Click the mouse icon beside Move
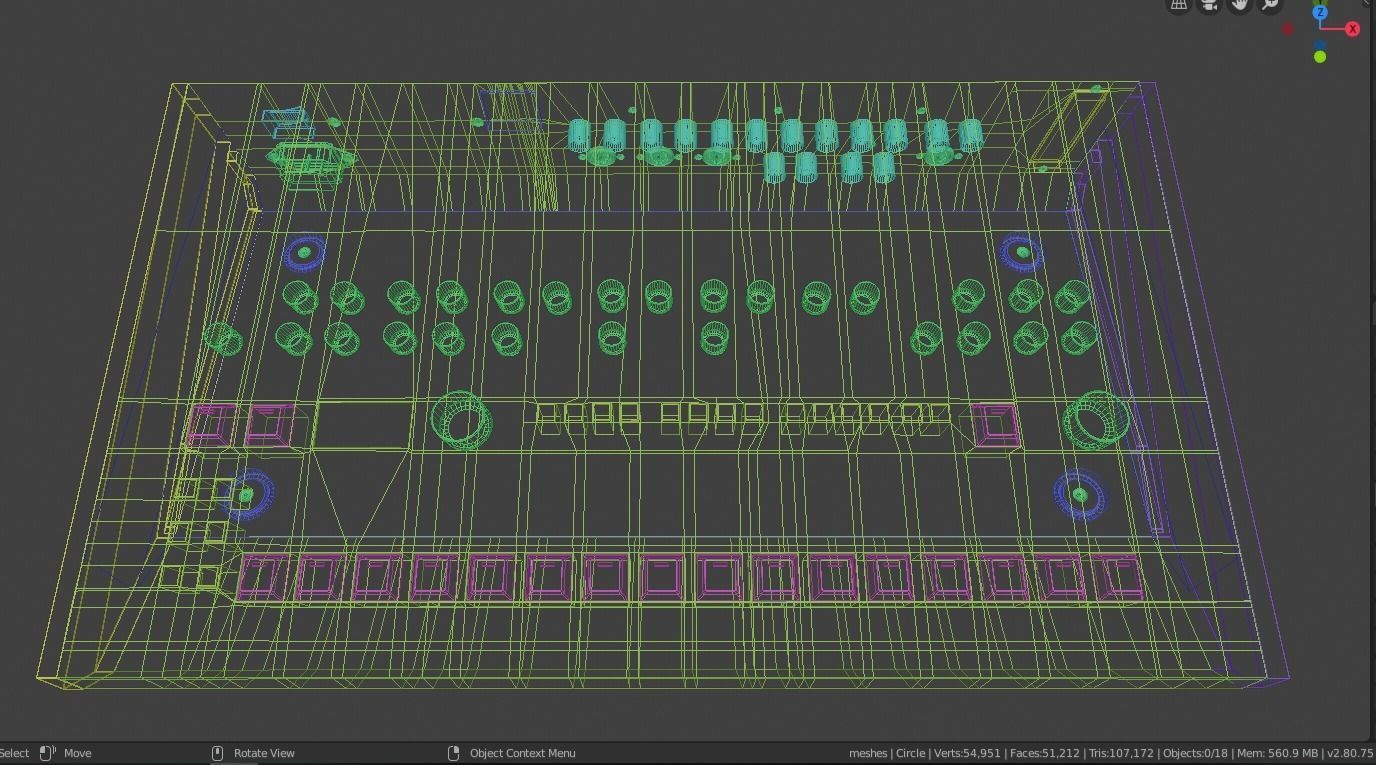The width and height of the screenshot is (1376, 765). (x=47, y=753)
